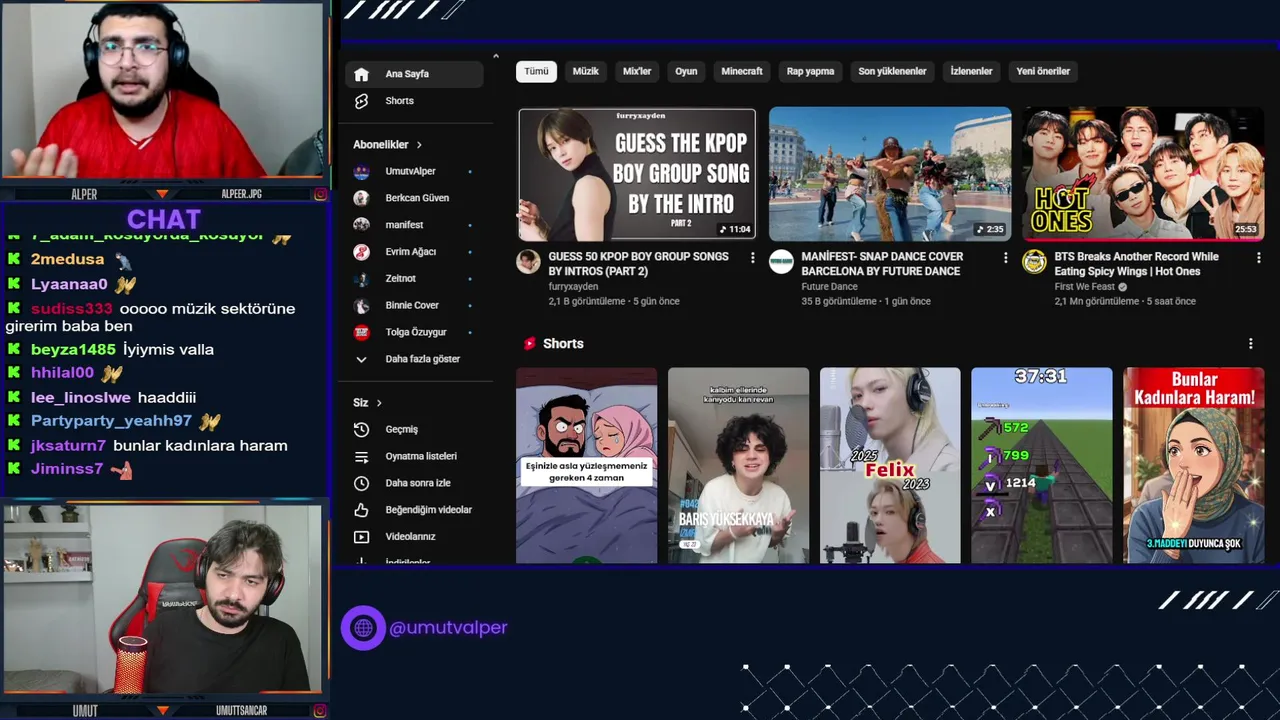
Task: Select the Yeni öneriler filter chip
Action: (x=1043, y=72)
